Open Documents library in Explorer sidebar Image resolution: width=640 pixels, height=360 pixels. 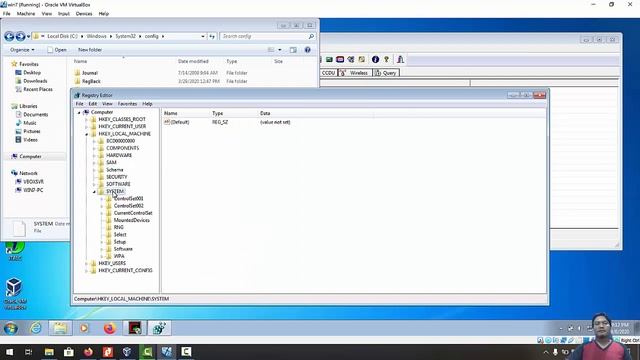35,115
